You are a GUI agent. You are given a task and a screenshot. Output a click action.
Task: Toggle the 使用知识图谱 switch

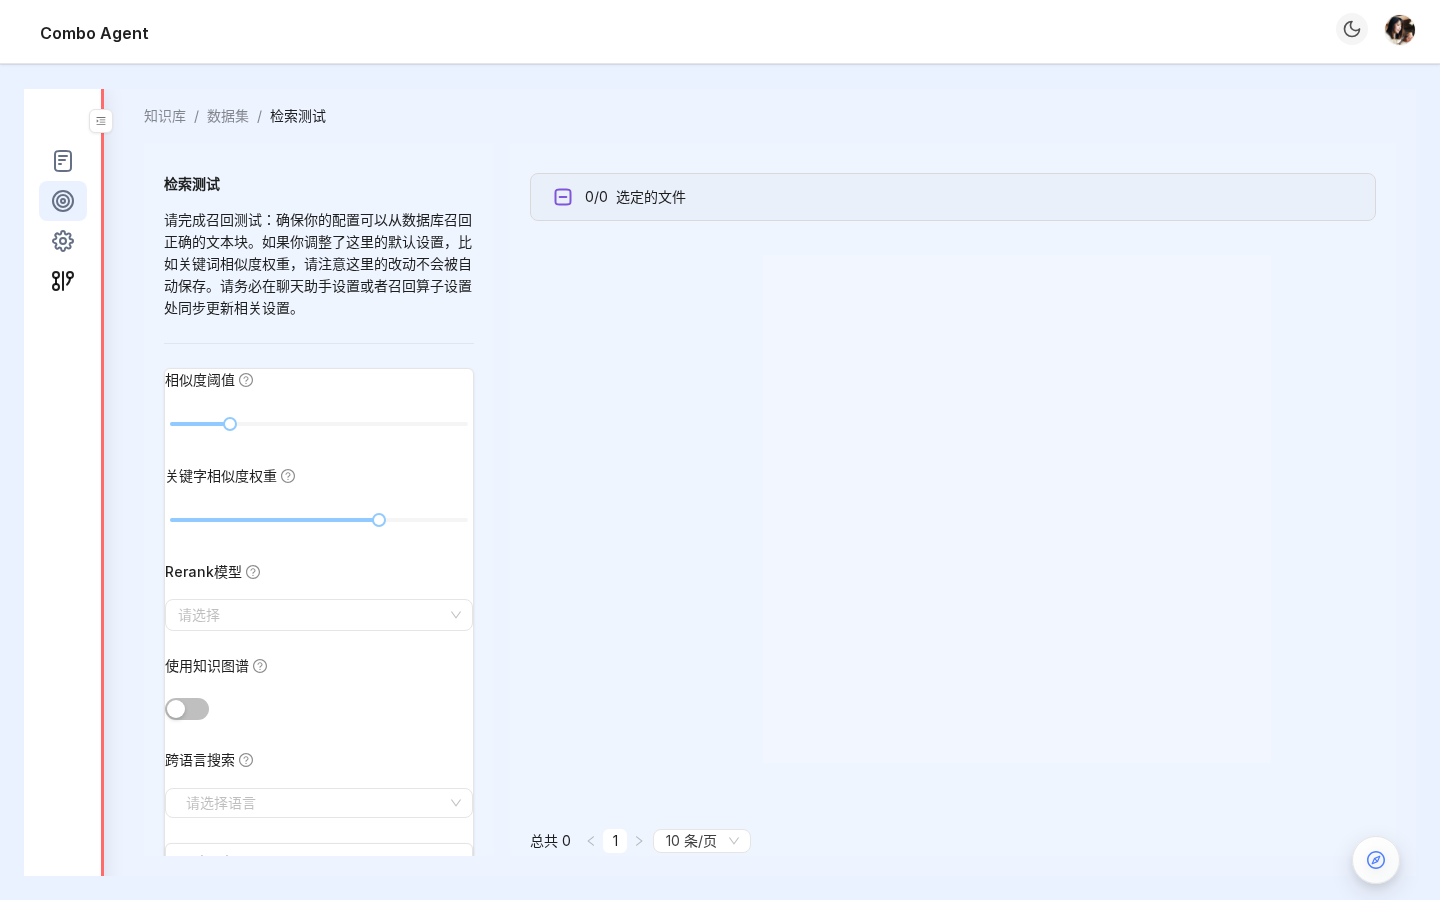coord(187,709)
